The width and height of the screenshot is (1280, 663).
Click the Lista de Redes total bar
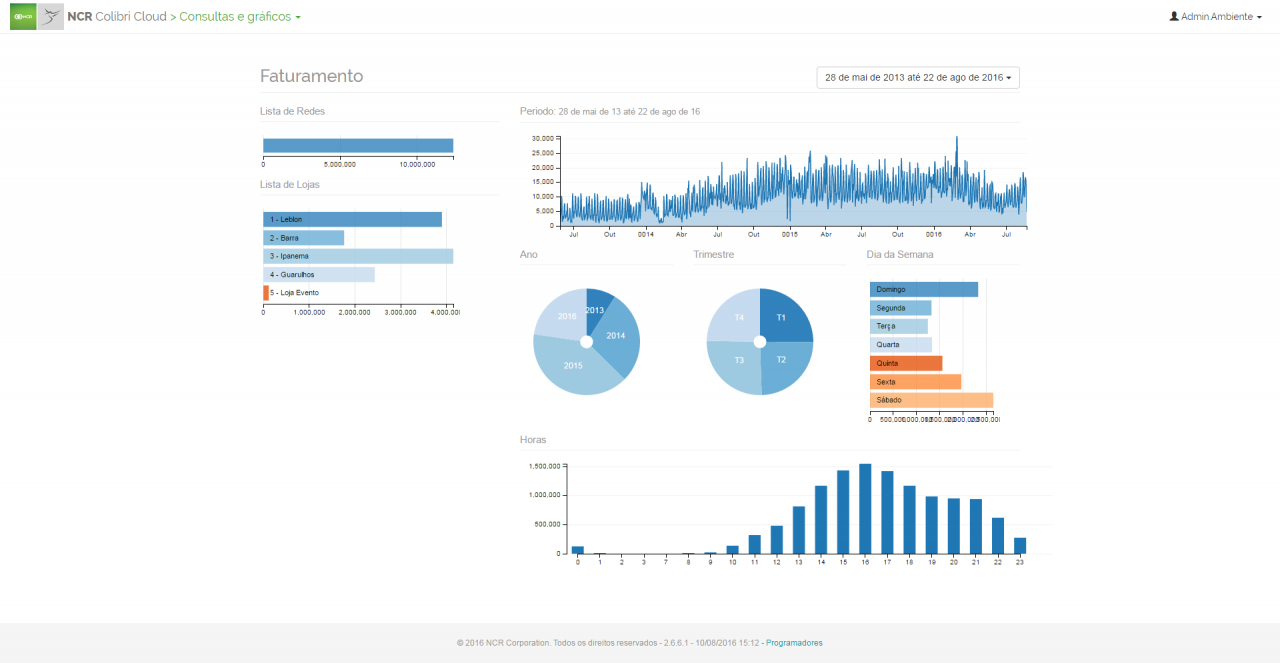click(x=357, y=146)
